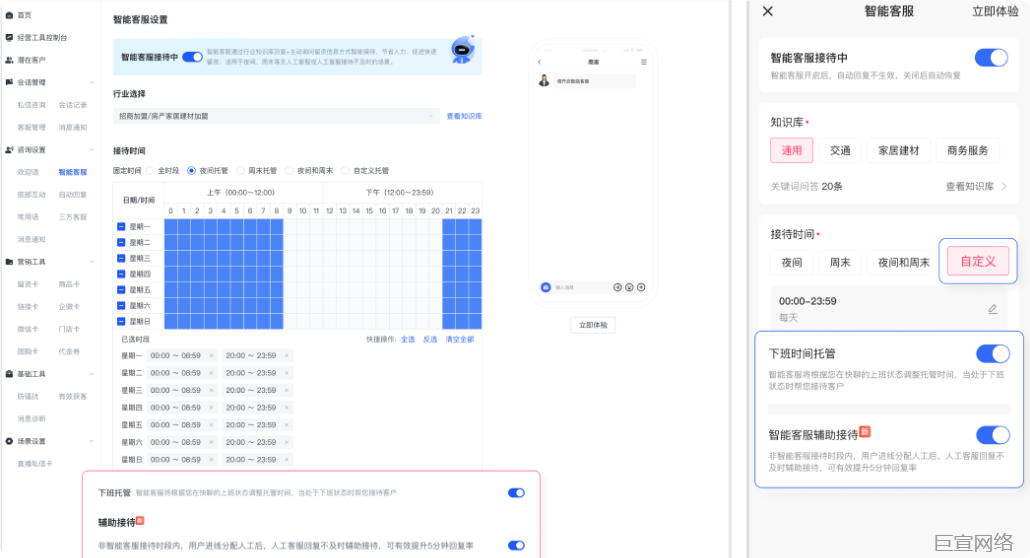This screenshot has width=1030, height=558.
Task: Click the 全选 quick action link
Action: [x=408, y=340]
